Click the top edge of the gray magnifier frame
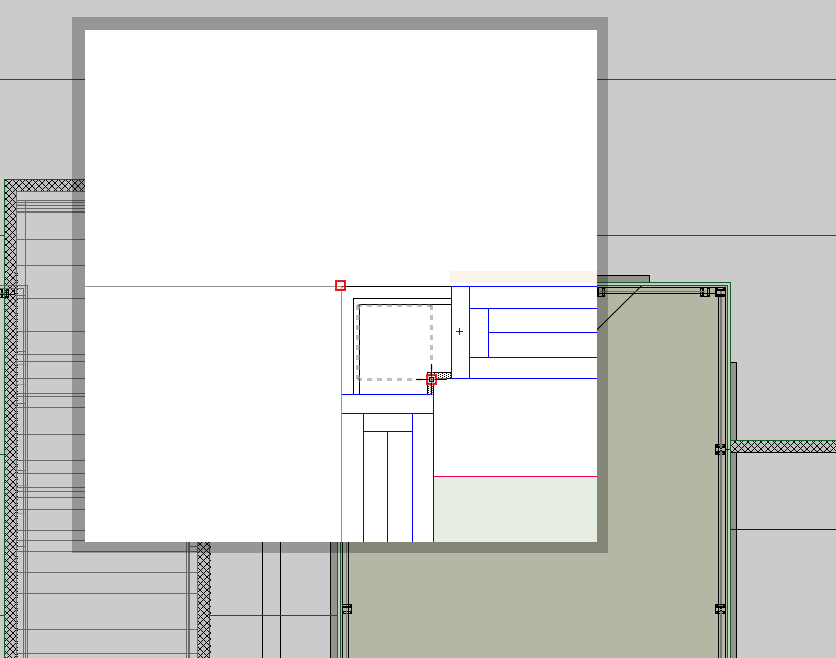The image size is (836, 658). click(x=340, y=23)
